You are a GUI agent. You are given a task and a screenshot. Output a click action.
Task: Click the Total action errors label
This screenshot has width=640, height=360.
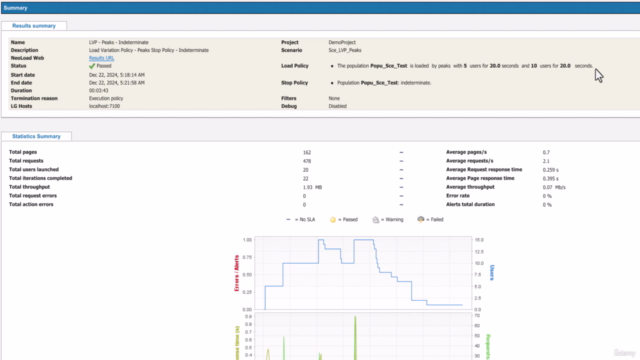[x=31, y=204]
